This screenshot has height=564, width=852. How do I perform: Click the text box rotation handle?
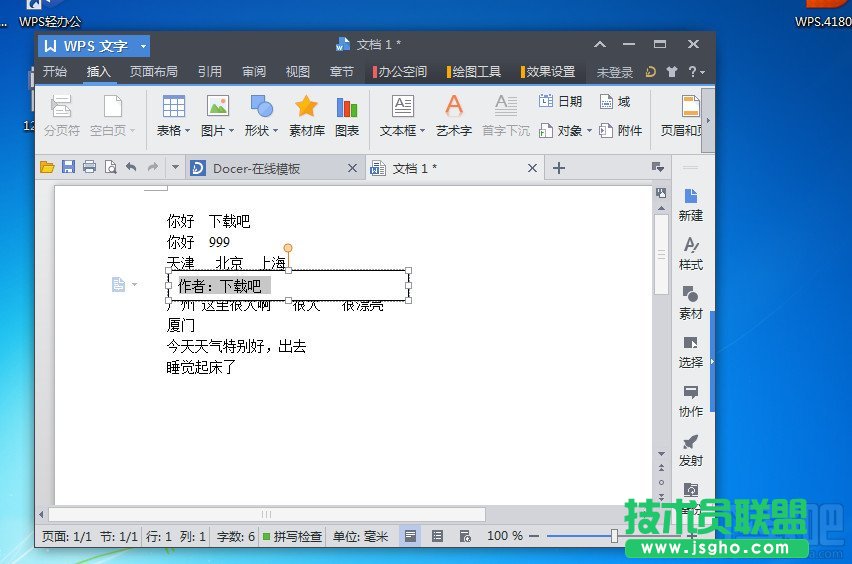click(288, 248)
